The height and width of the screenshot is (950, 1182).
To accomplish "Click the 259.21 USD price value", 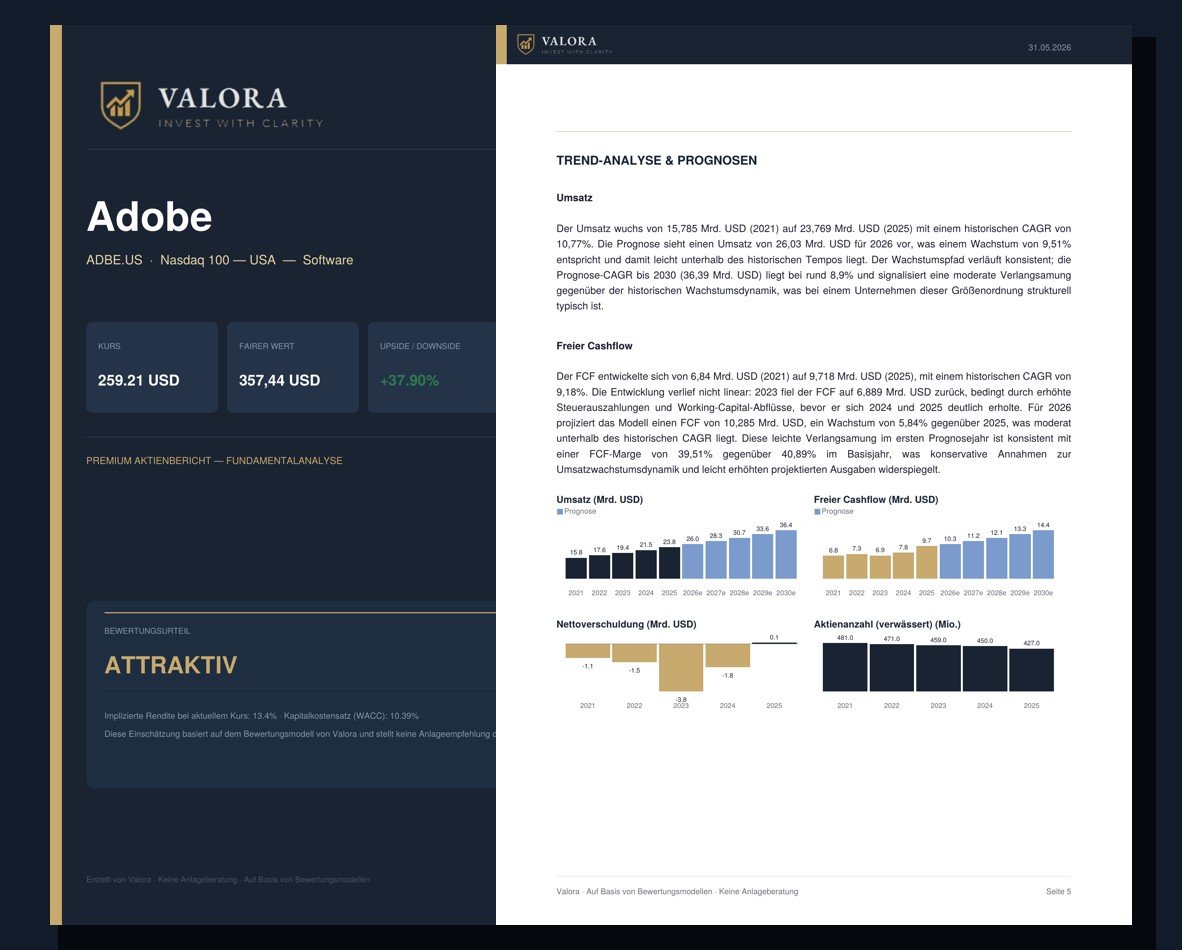I will click(139, 380).
